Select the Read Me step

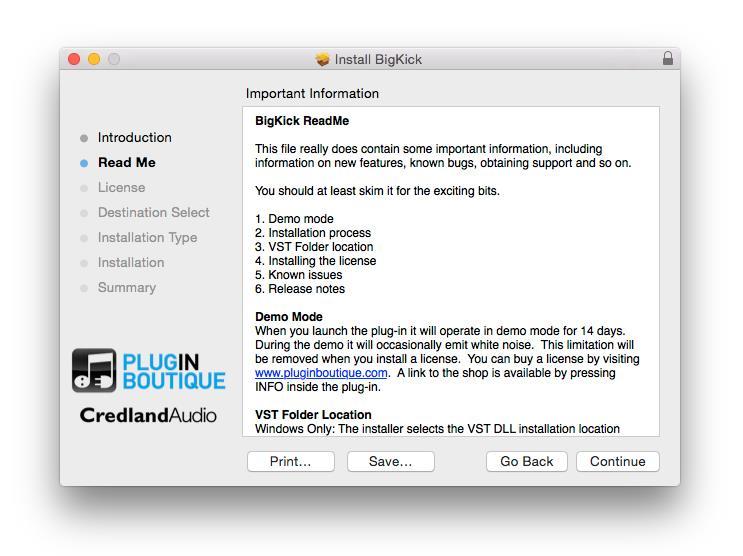127,163
